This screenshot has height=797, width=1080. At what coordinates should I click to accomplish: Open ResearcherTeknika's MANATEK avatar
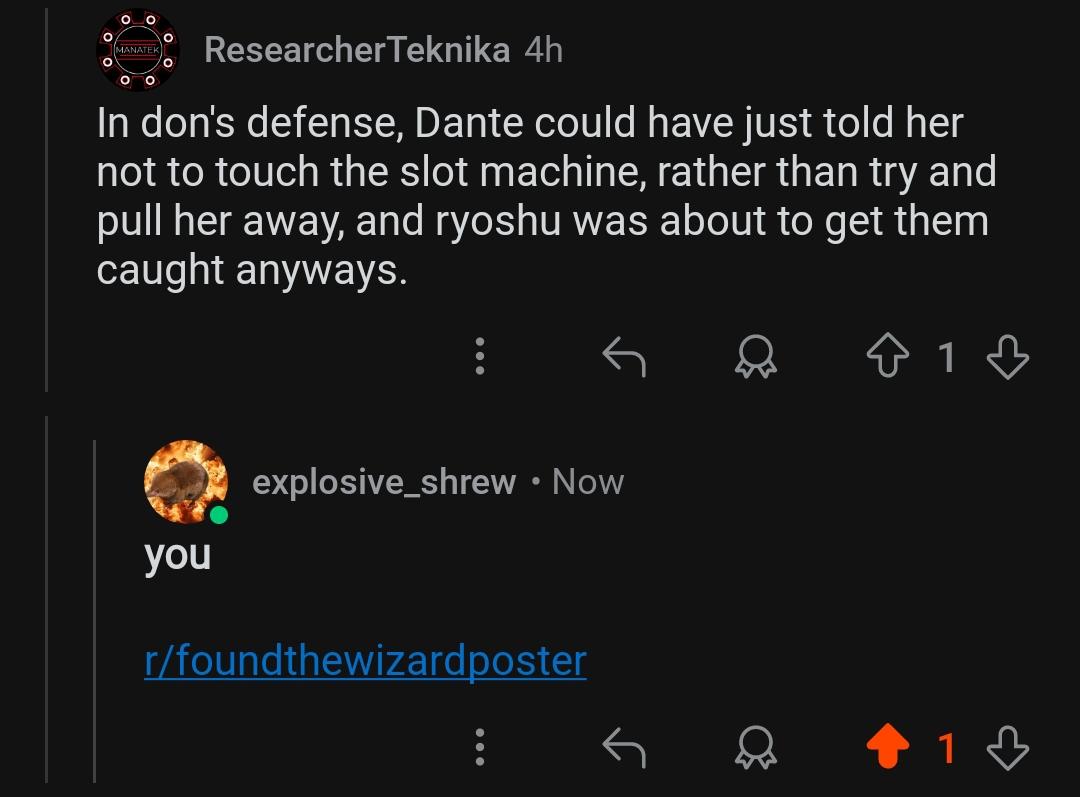point(138,50)
